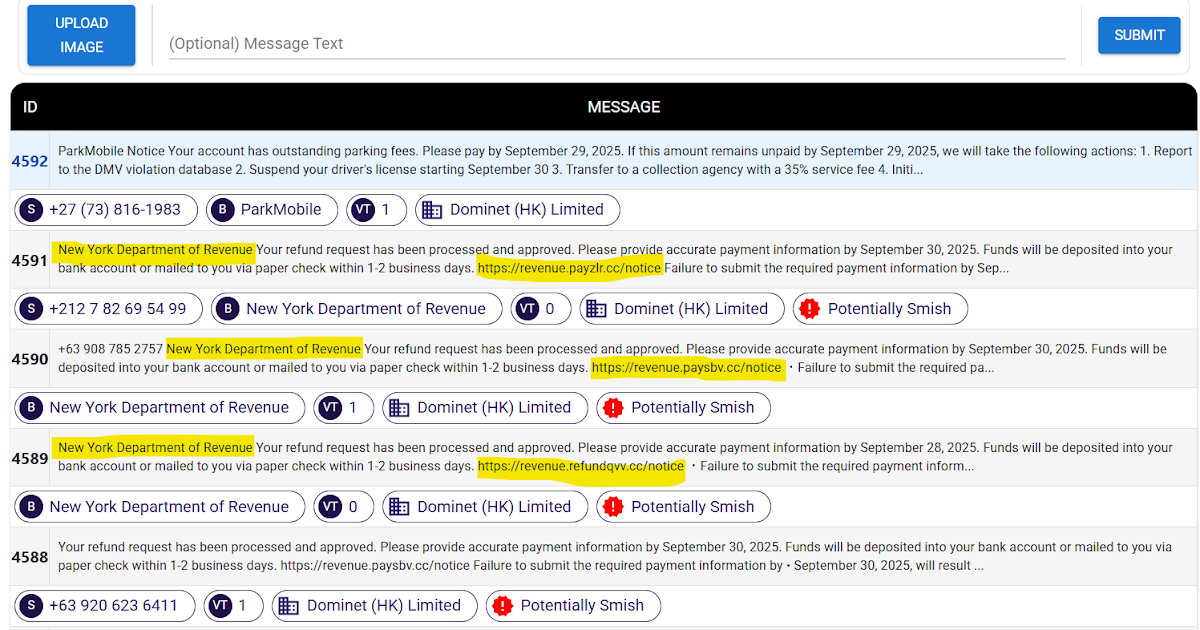Open message ID 4592
The width and height of the screenshot is (1200, 630).
tap(29, 160)
